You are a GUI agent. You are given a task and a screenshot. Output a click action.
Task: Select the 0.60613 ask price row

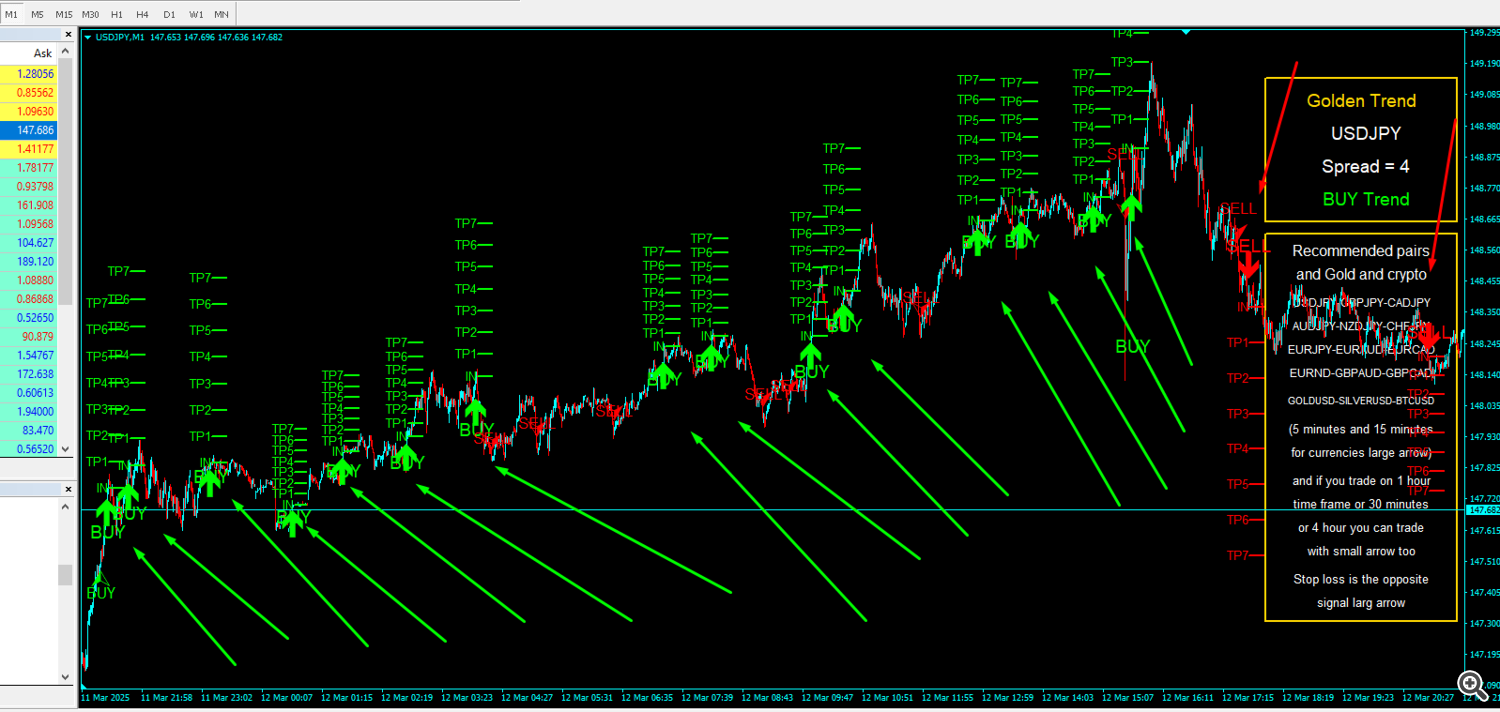pyautogui.click(x=29, y=393)
